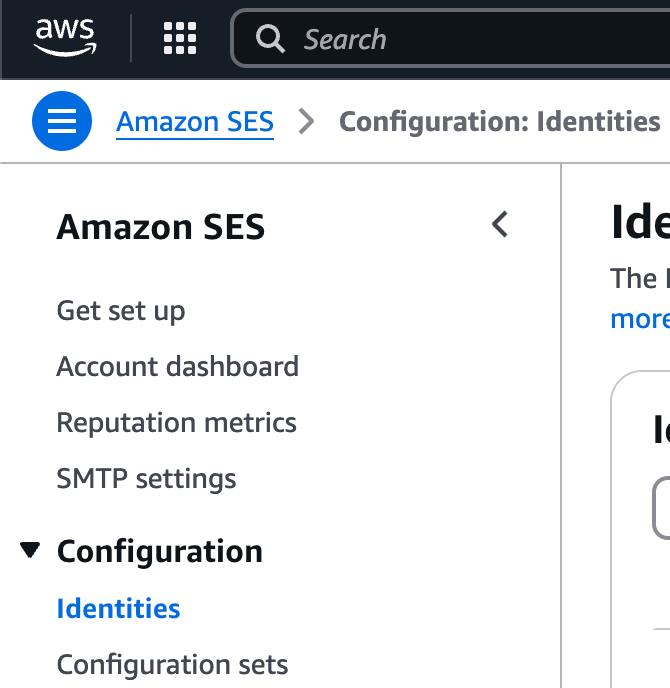Click the partially visible field at right edge
The image size is (670, 688).
662,509
